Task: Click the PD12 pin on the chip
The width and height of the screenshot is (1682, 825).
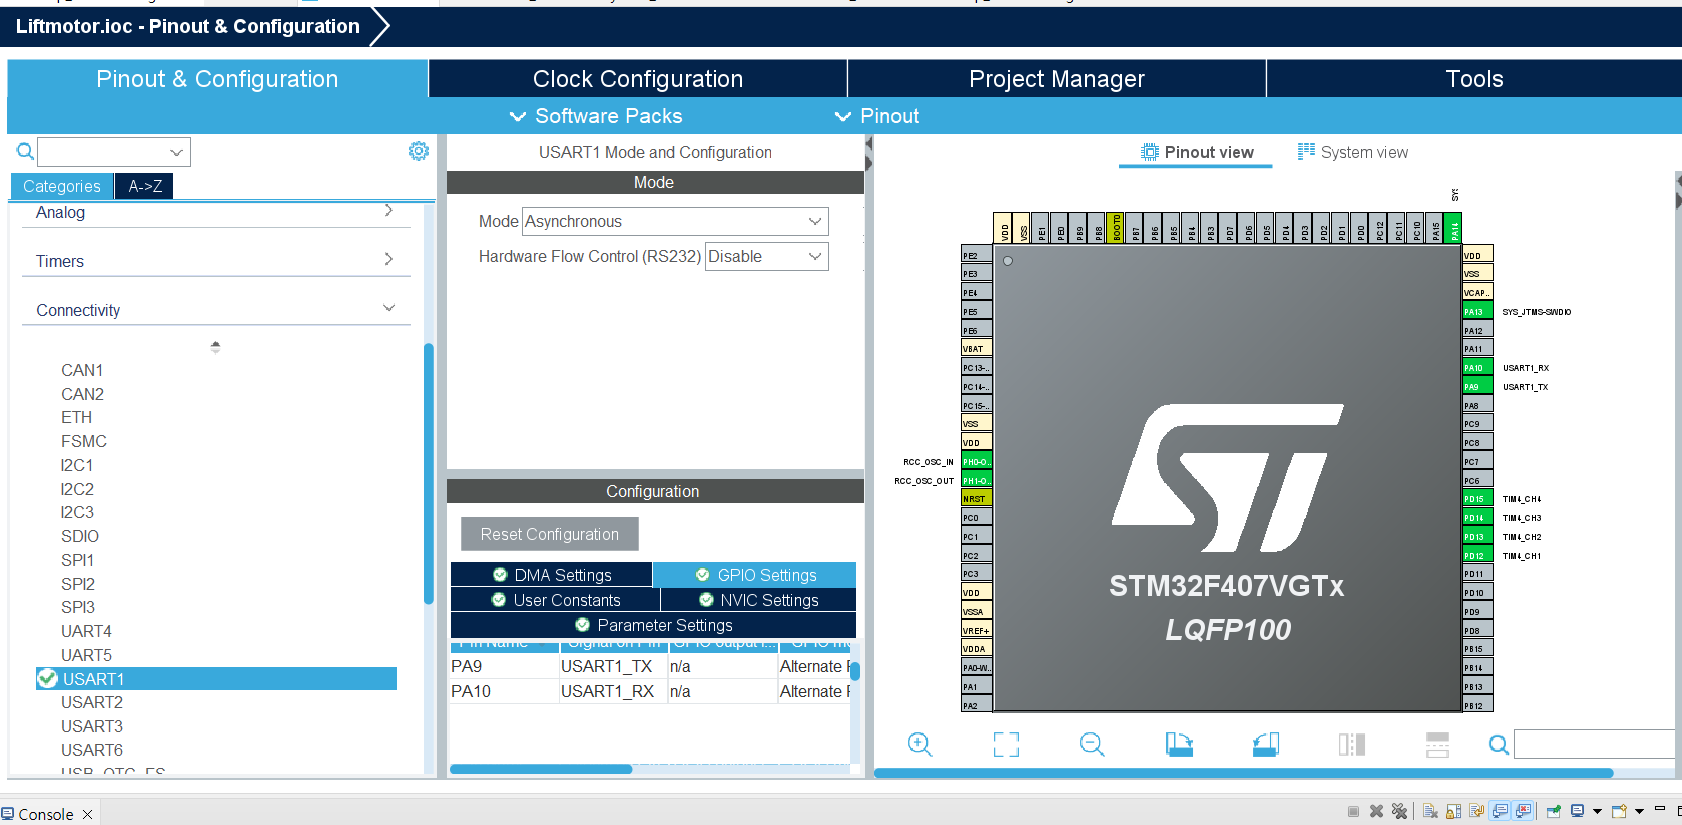Action: pos(1477,555)
